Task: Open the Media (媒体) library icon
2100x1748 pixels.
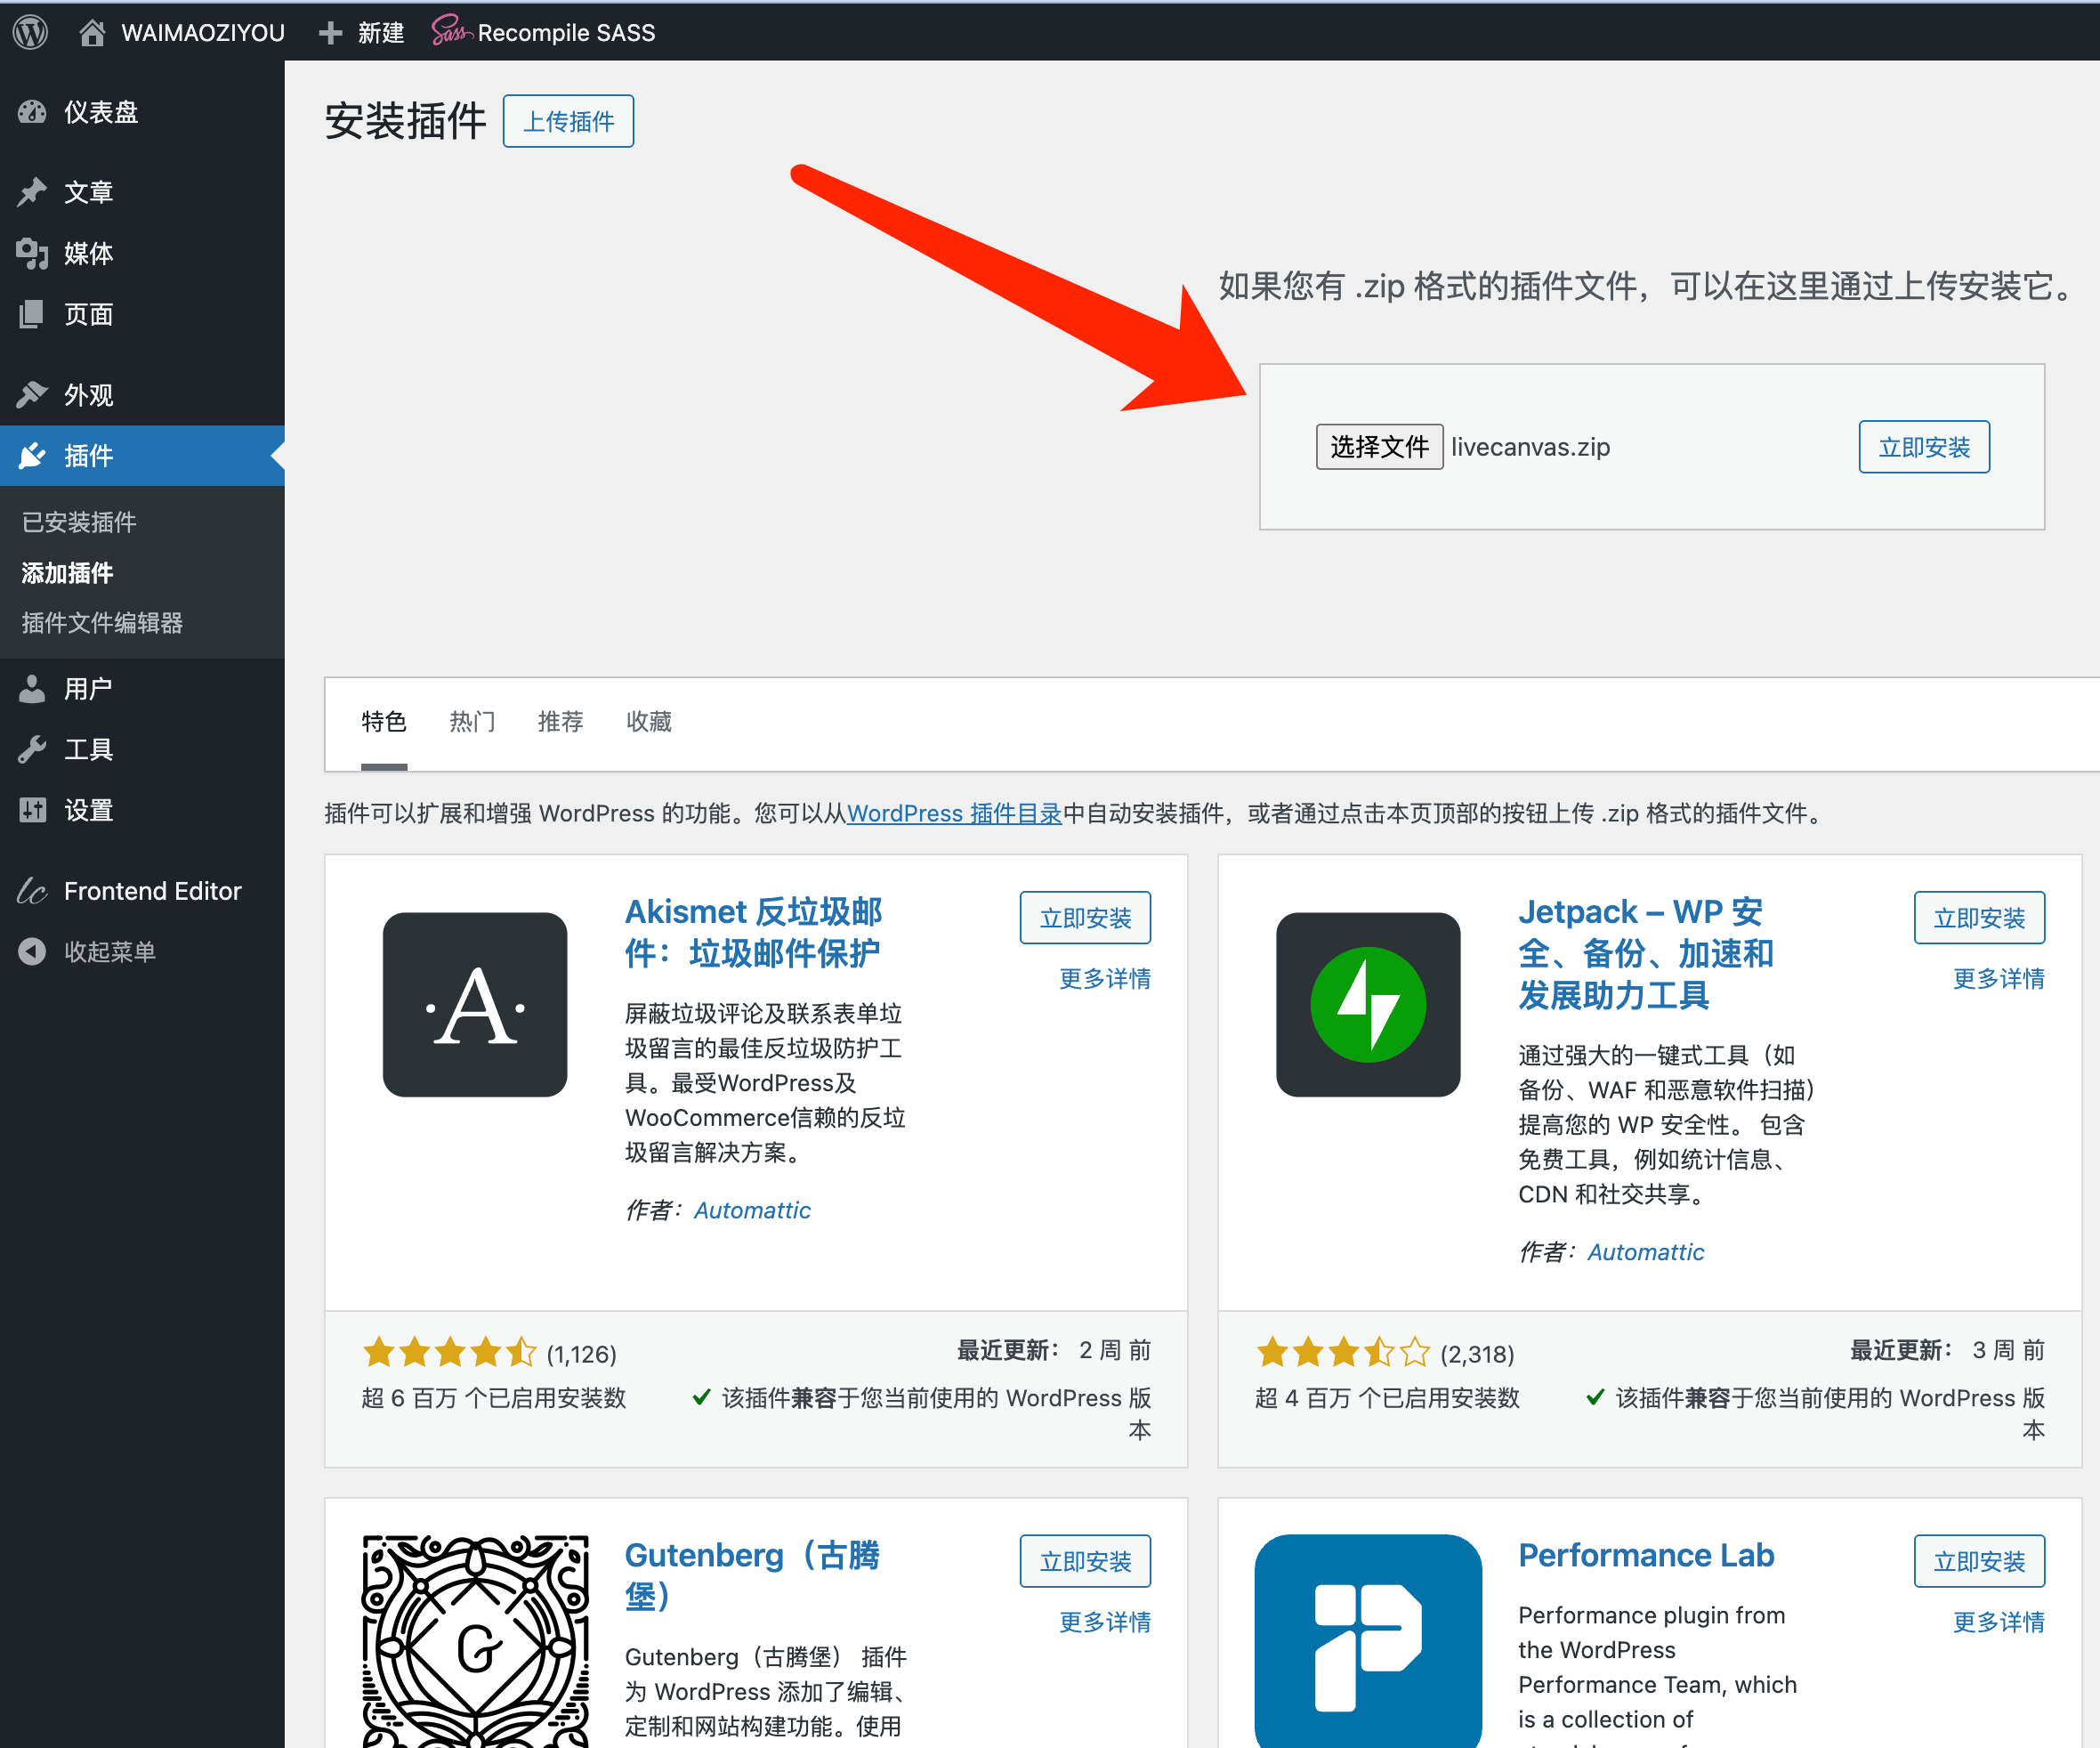Action: pyautogui.click(x=32, y=253)
